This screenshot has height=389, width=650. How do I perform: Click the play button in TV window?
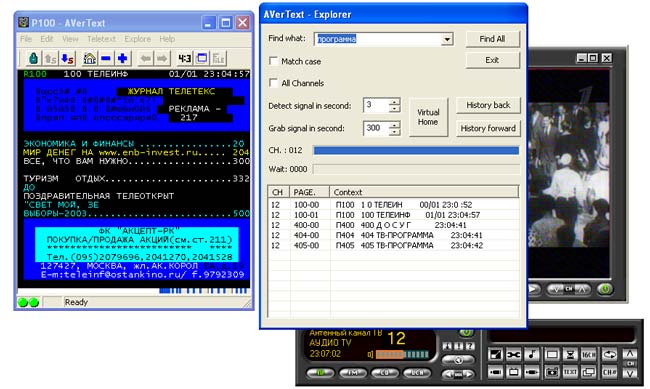(535, 289)
